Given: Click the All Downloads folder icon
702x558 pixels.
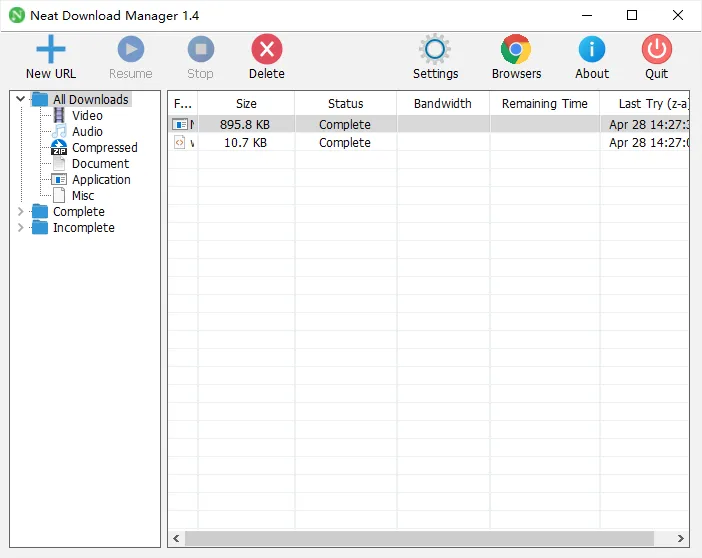Looking at the screenshot, I should tap(39, 99).
